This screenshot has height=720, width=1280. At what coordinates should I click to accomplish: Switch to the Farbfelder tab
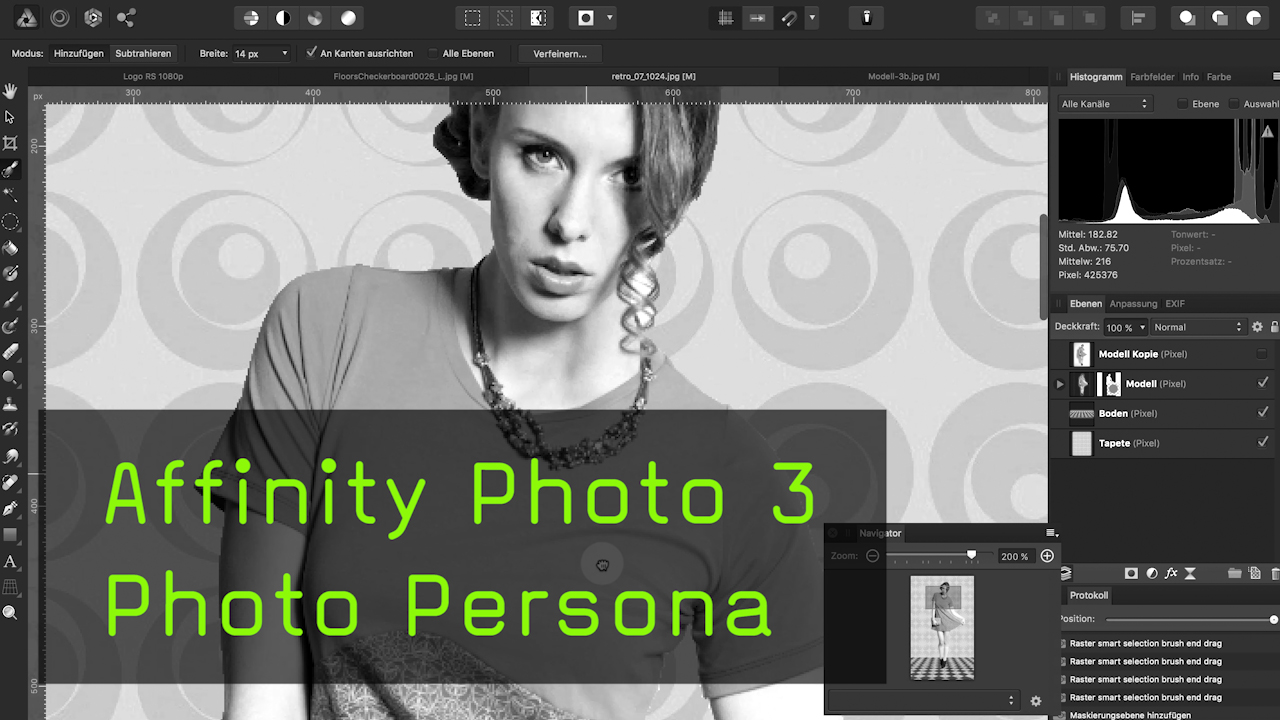pyautogui.click(x=1152, y=77)
